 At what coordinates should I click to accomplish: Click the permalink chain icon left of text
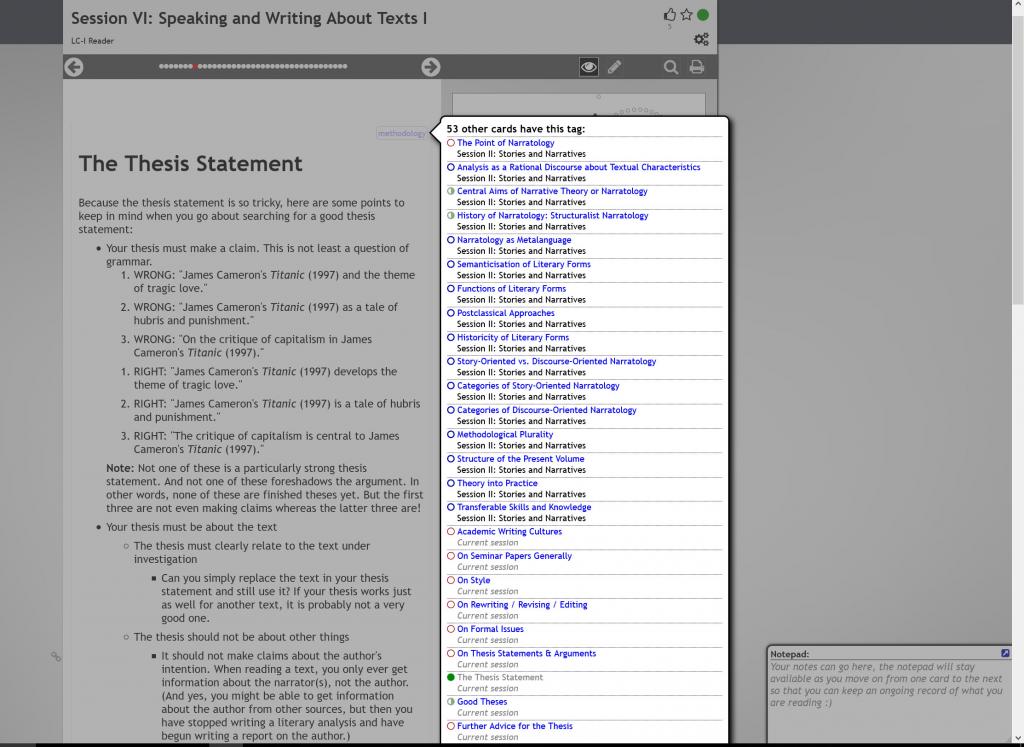tap(56, 656)
